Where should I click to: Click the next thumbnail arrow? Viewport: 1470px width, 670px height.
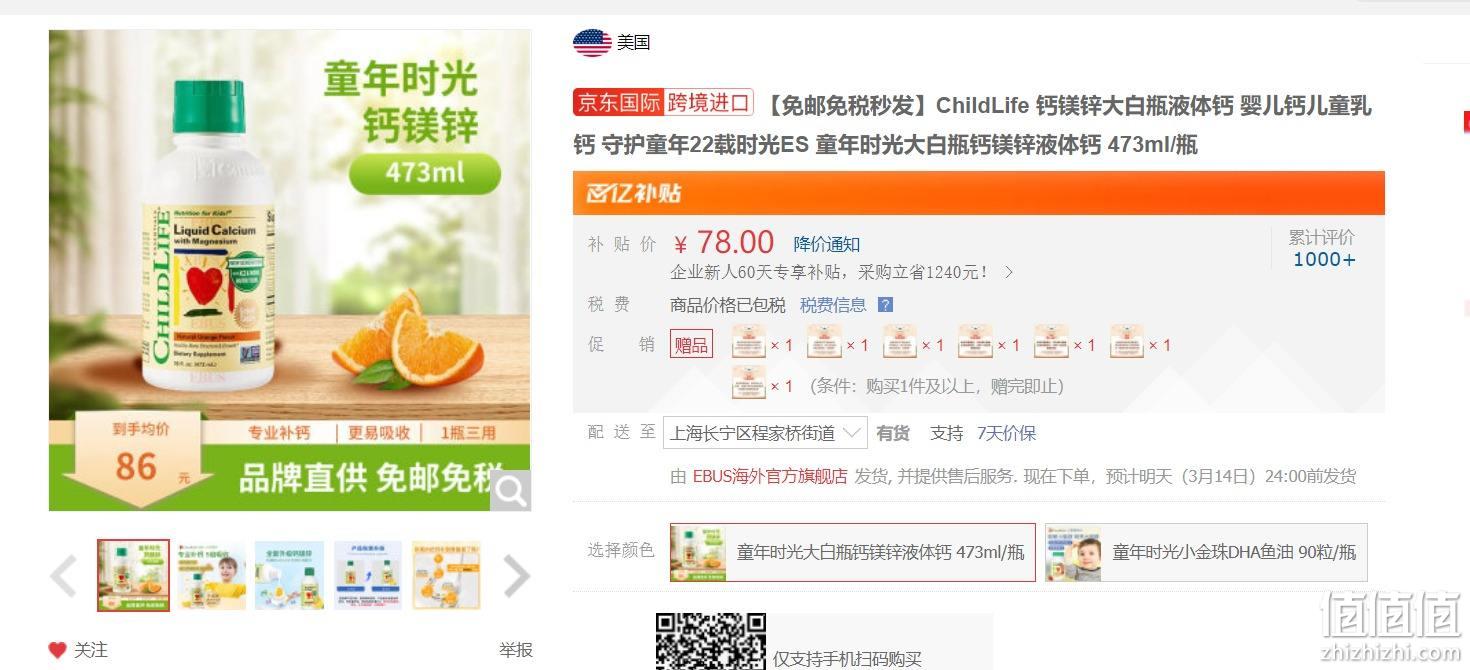[516, 576]
